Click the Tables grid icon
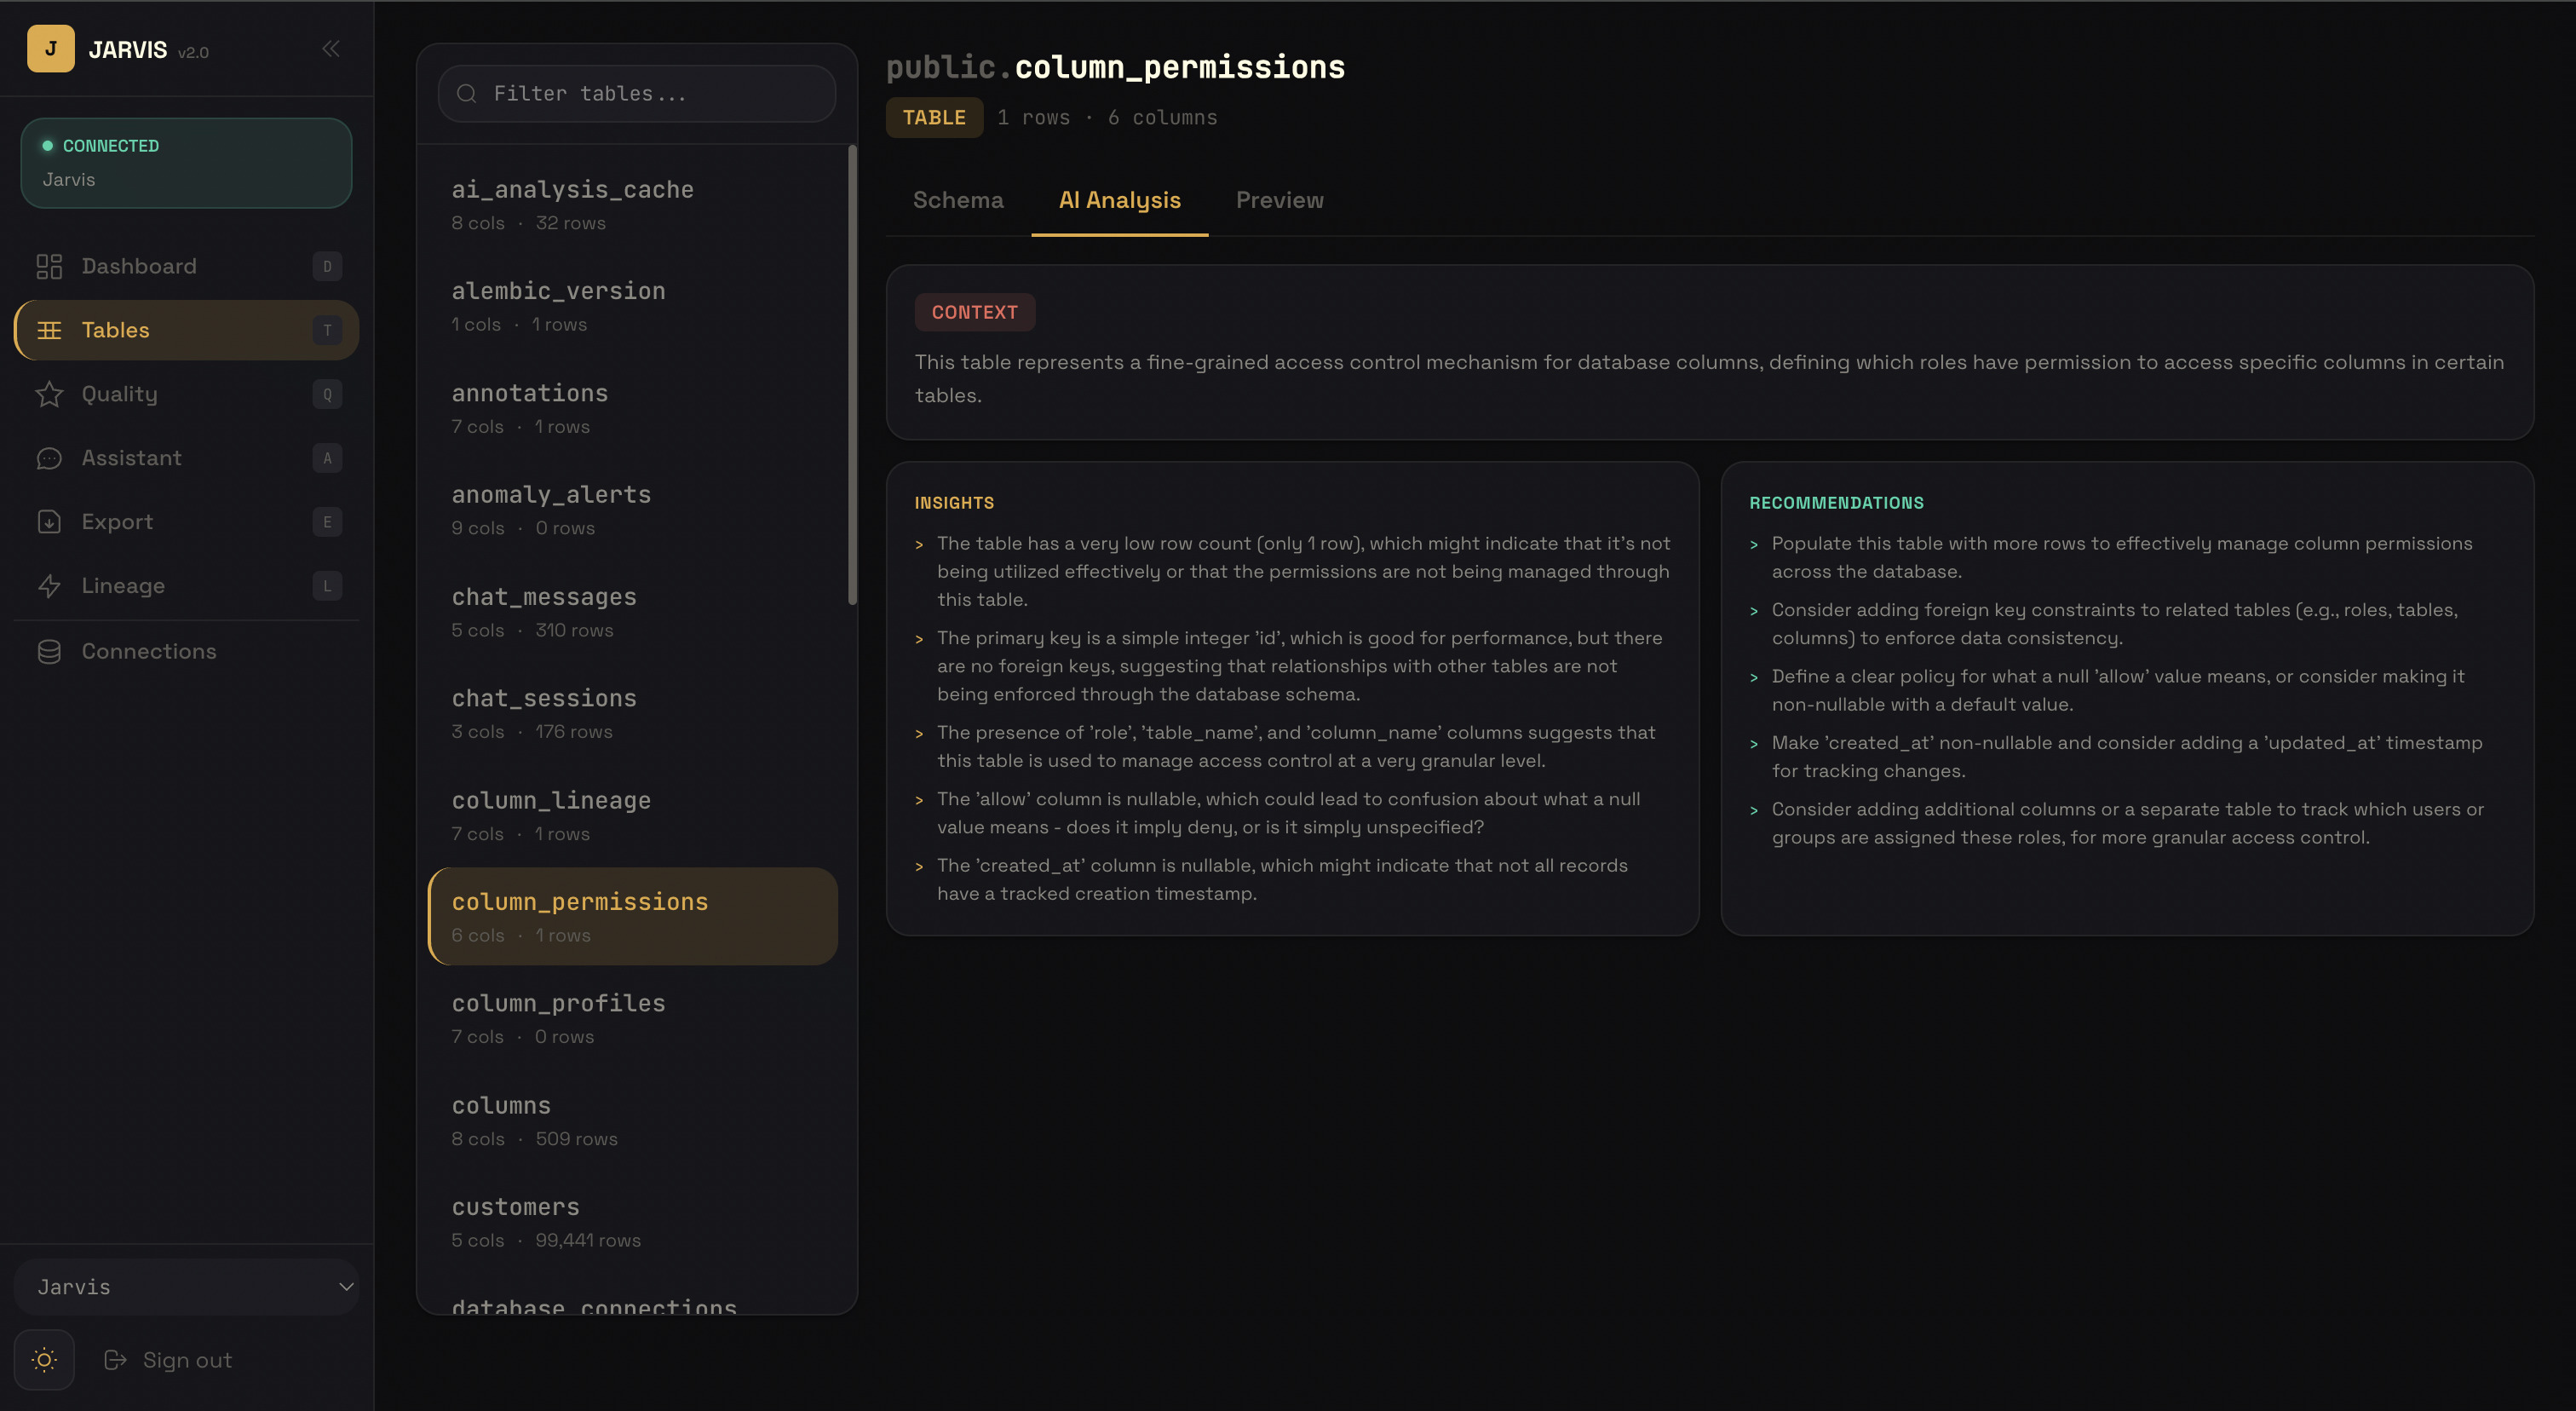Image resolution: width=2576 pixels, height=1411 pixels. pos(49,330)
